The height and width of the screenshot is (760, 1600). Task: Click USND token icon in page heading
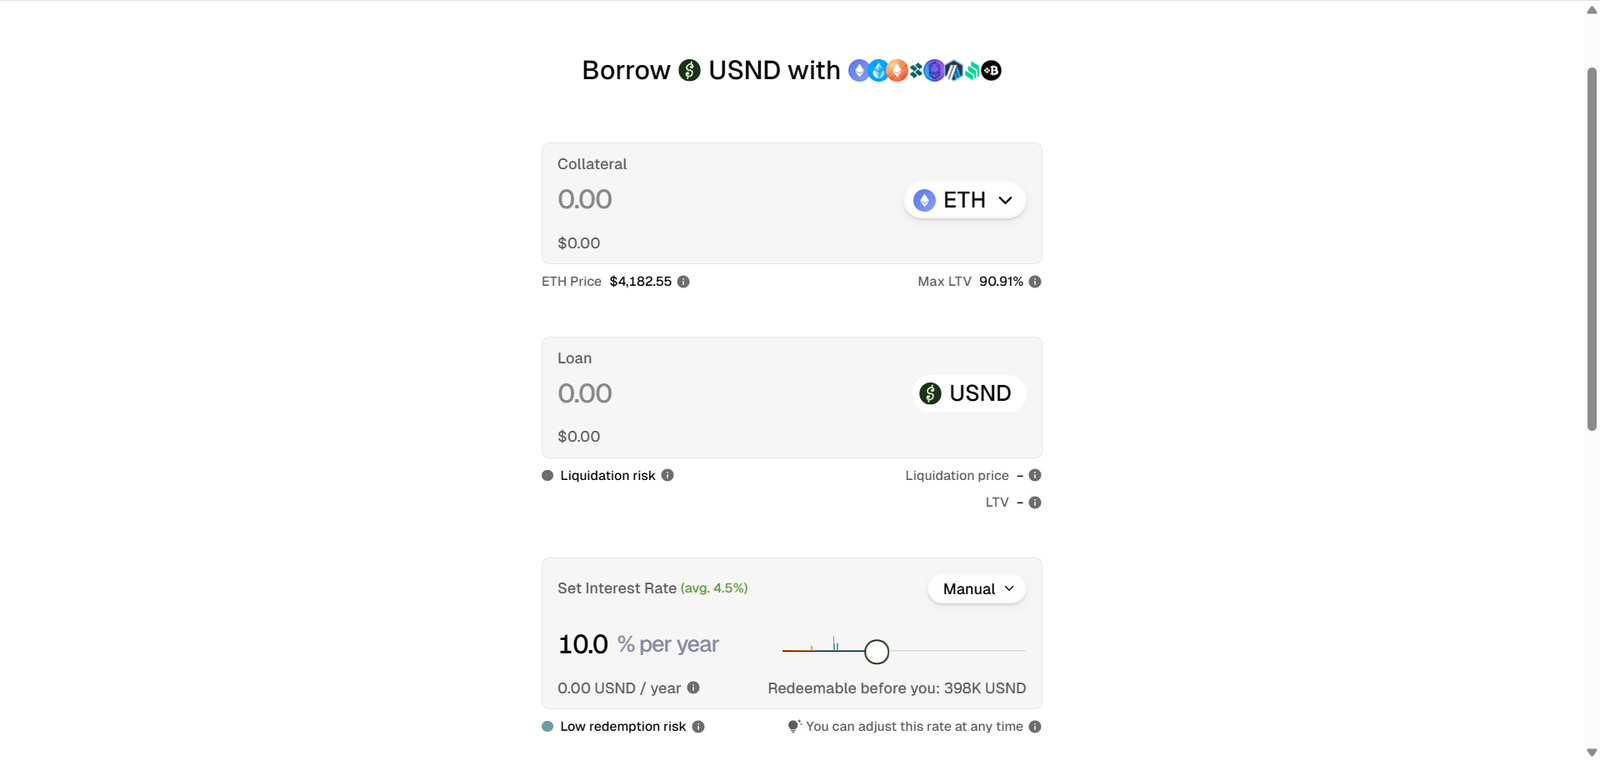(689, 70)
